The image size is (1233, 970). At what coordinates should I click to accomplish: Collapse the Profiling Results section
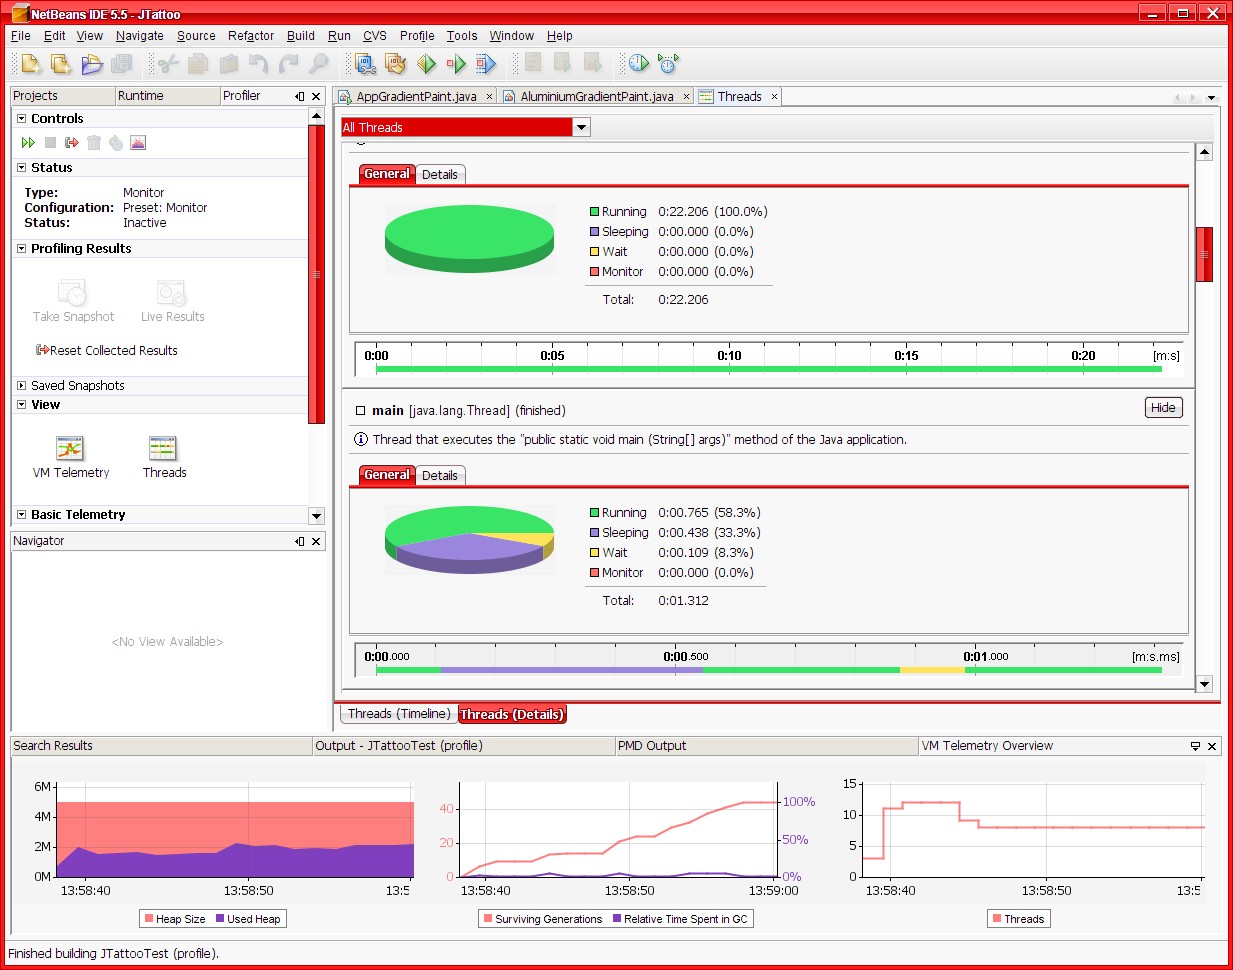click(21, 248)
